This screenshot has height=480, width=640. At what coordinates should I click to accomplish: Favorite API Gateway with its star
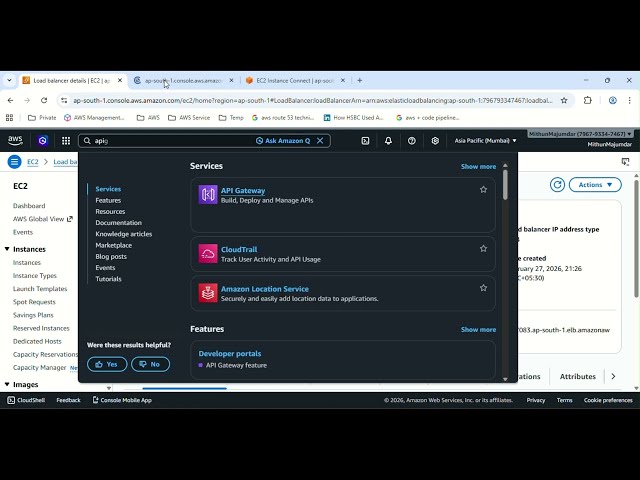(483, 189)
